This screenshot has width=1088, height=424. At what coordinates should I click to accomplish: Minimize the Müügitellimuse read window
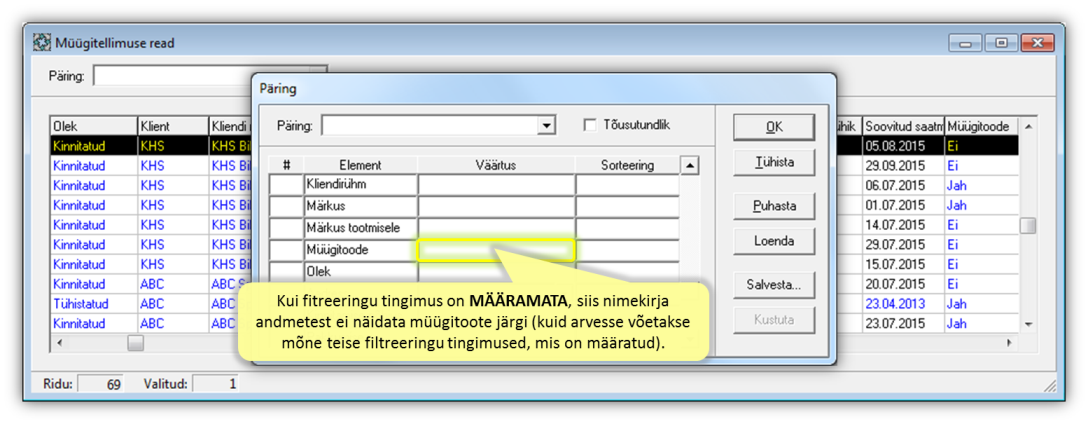(966, 43)
